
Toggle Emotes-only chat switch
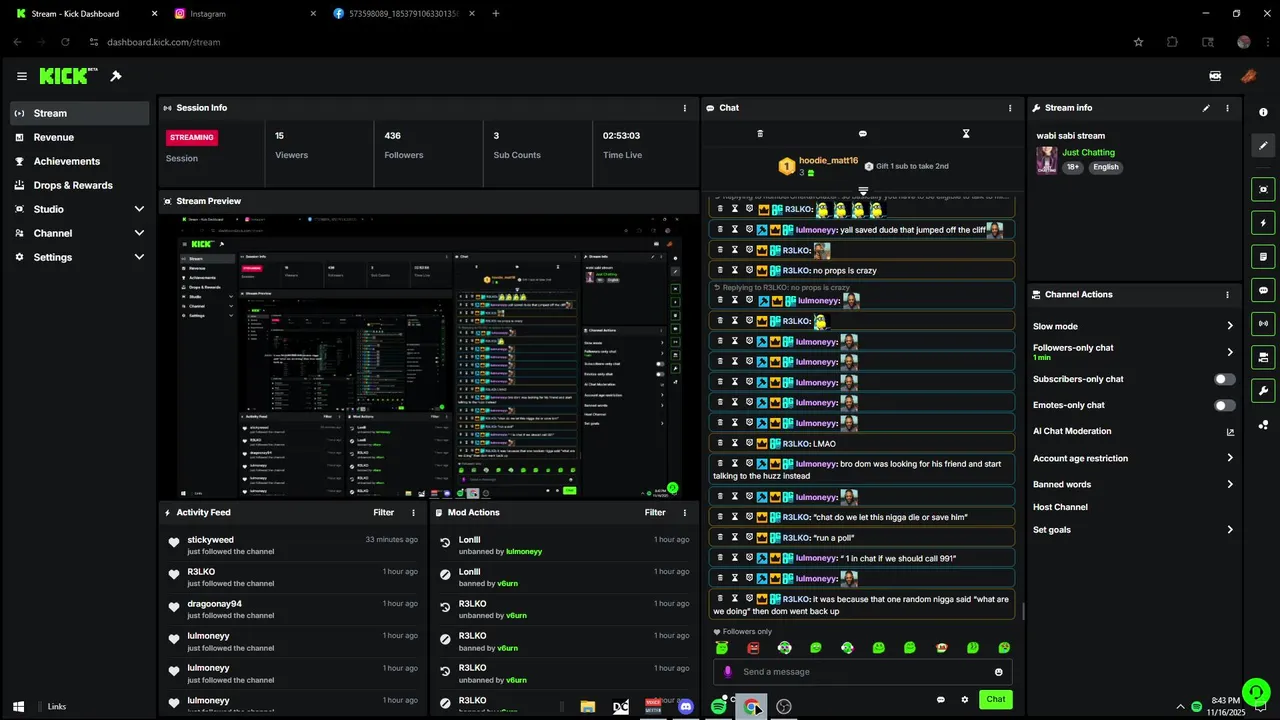click(x=1224, y=405)
